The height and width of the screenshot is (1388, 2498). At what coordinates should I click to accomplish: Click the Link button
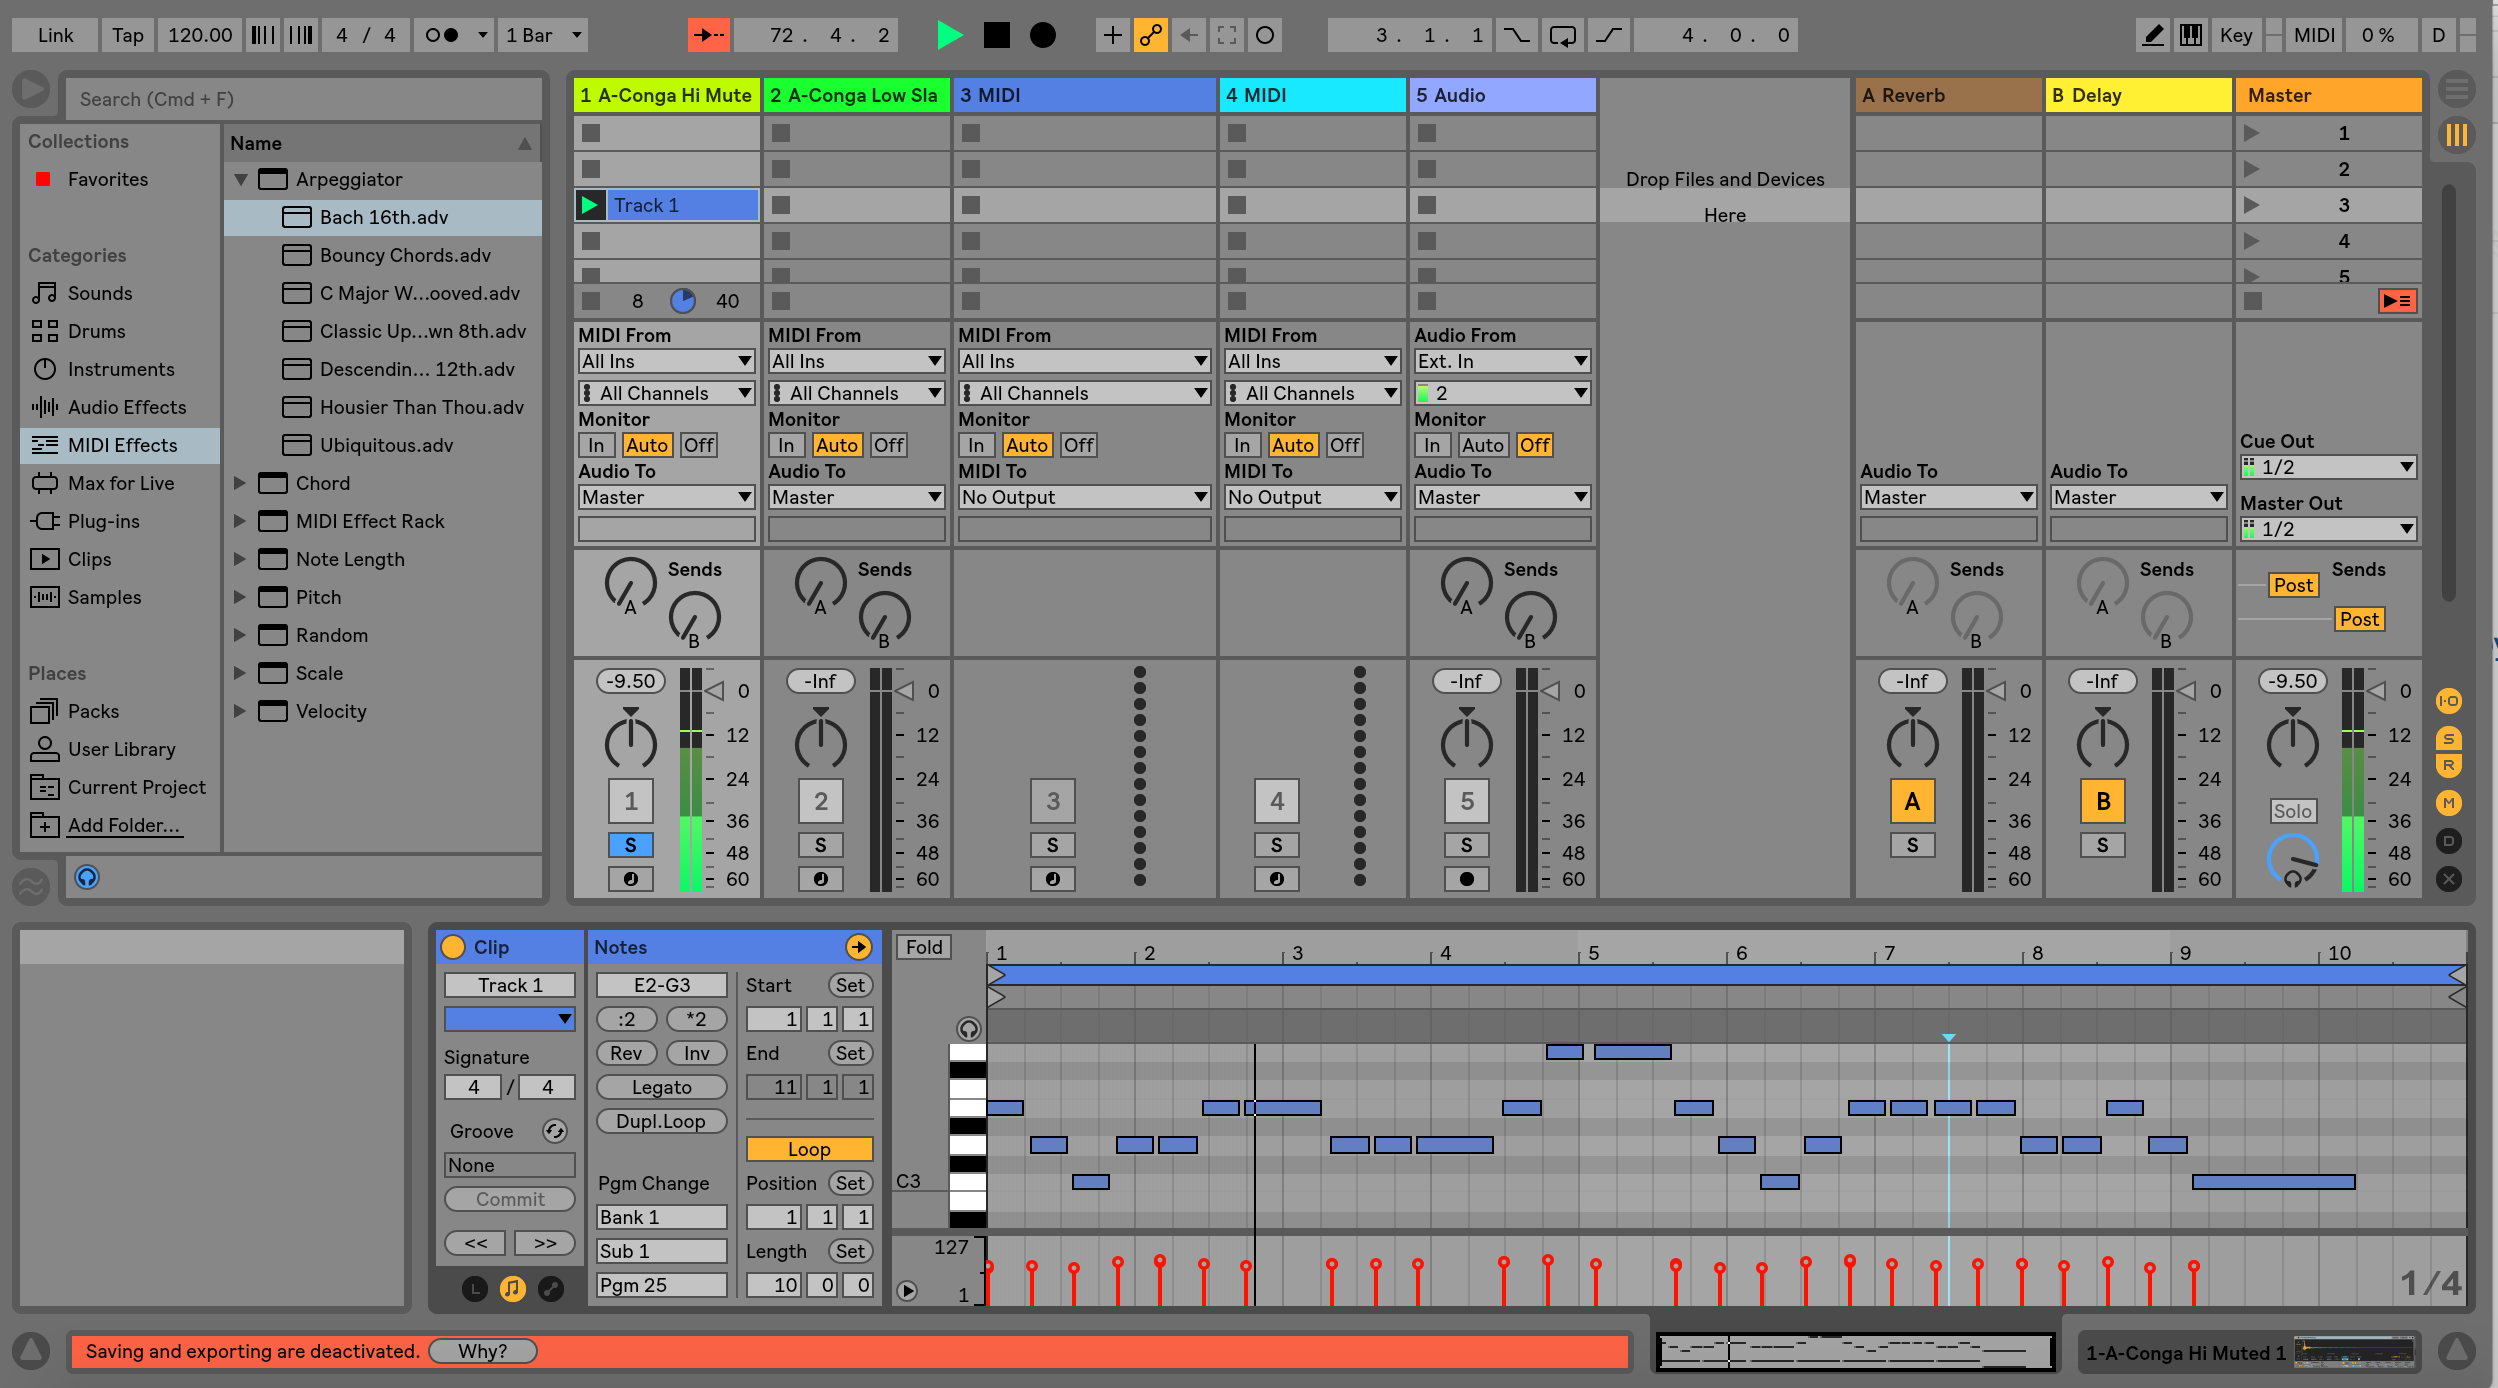55,35
